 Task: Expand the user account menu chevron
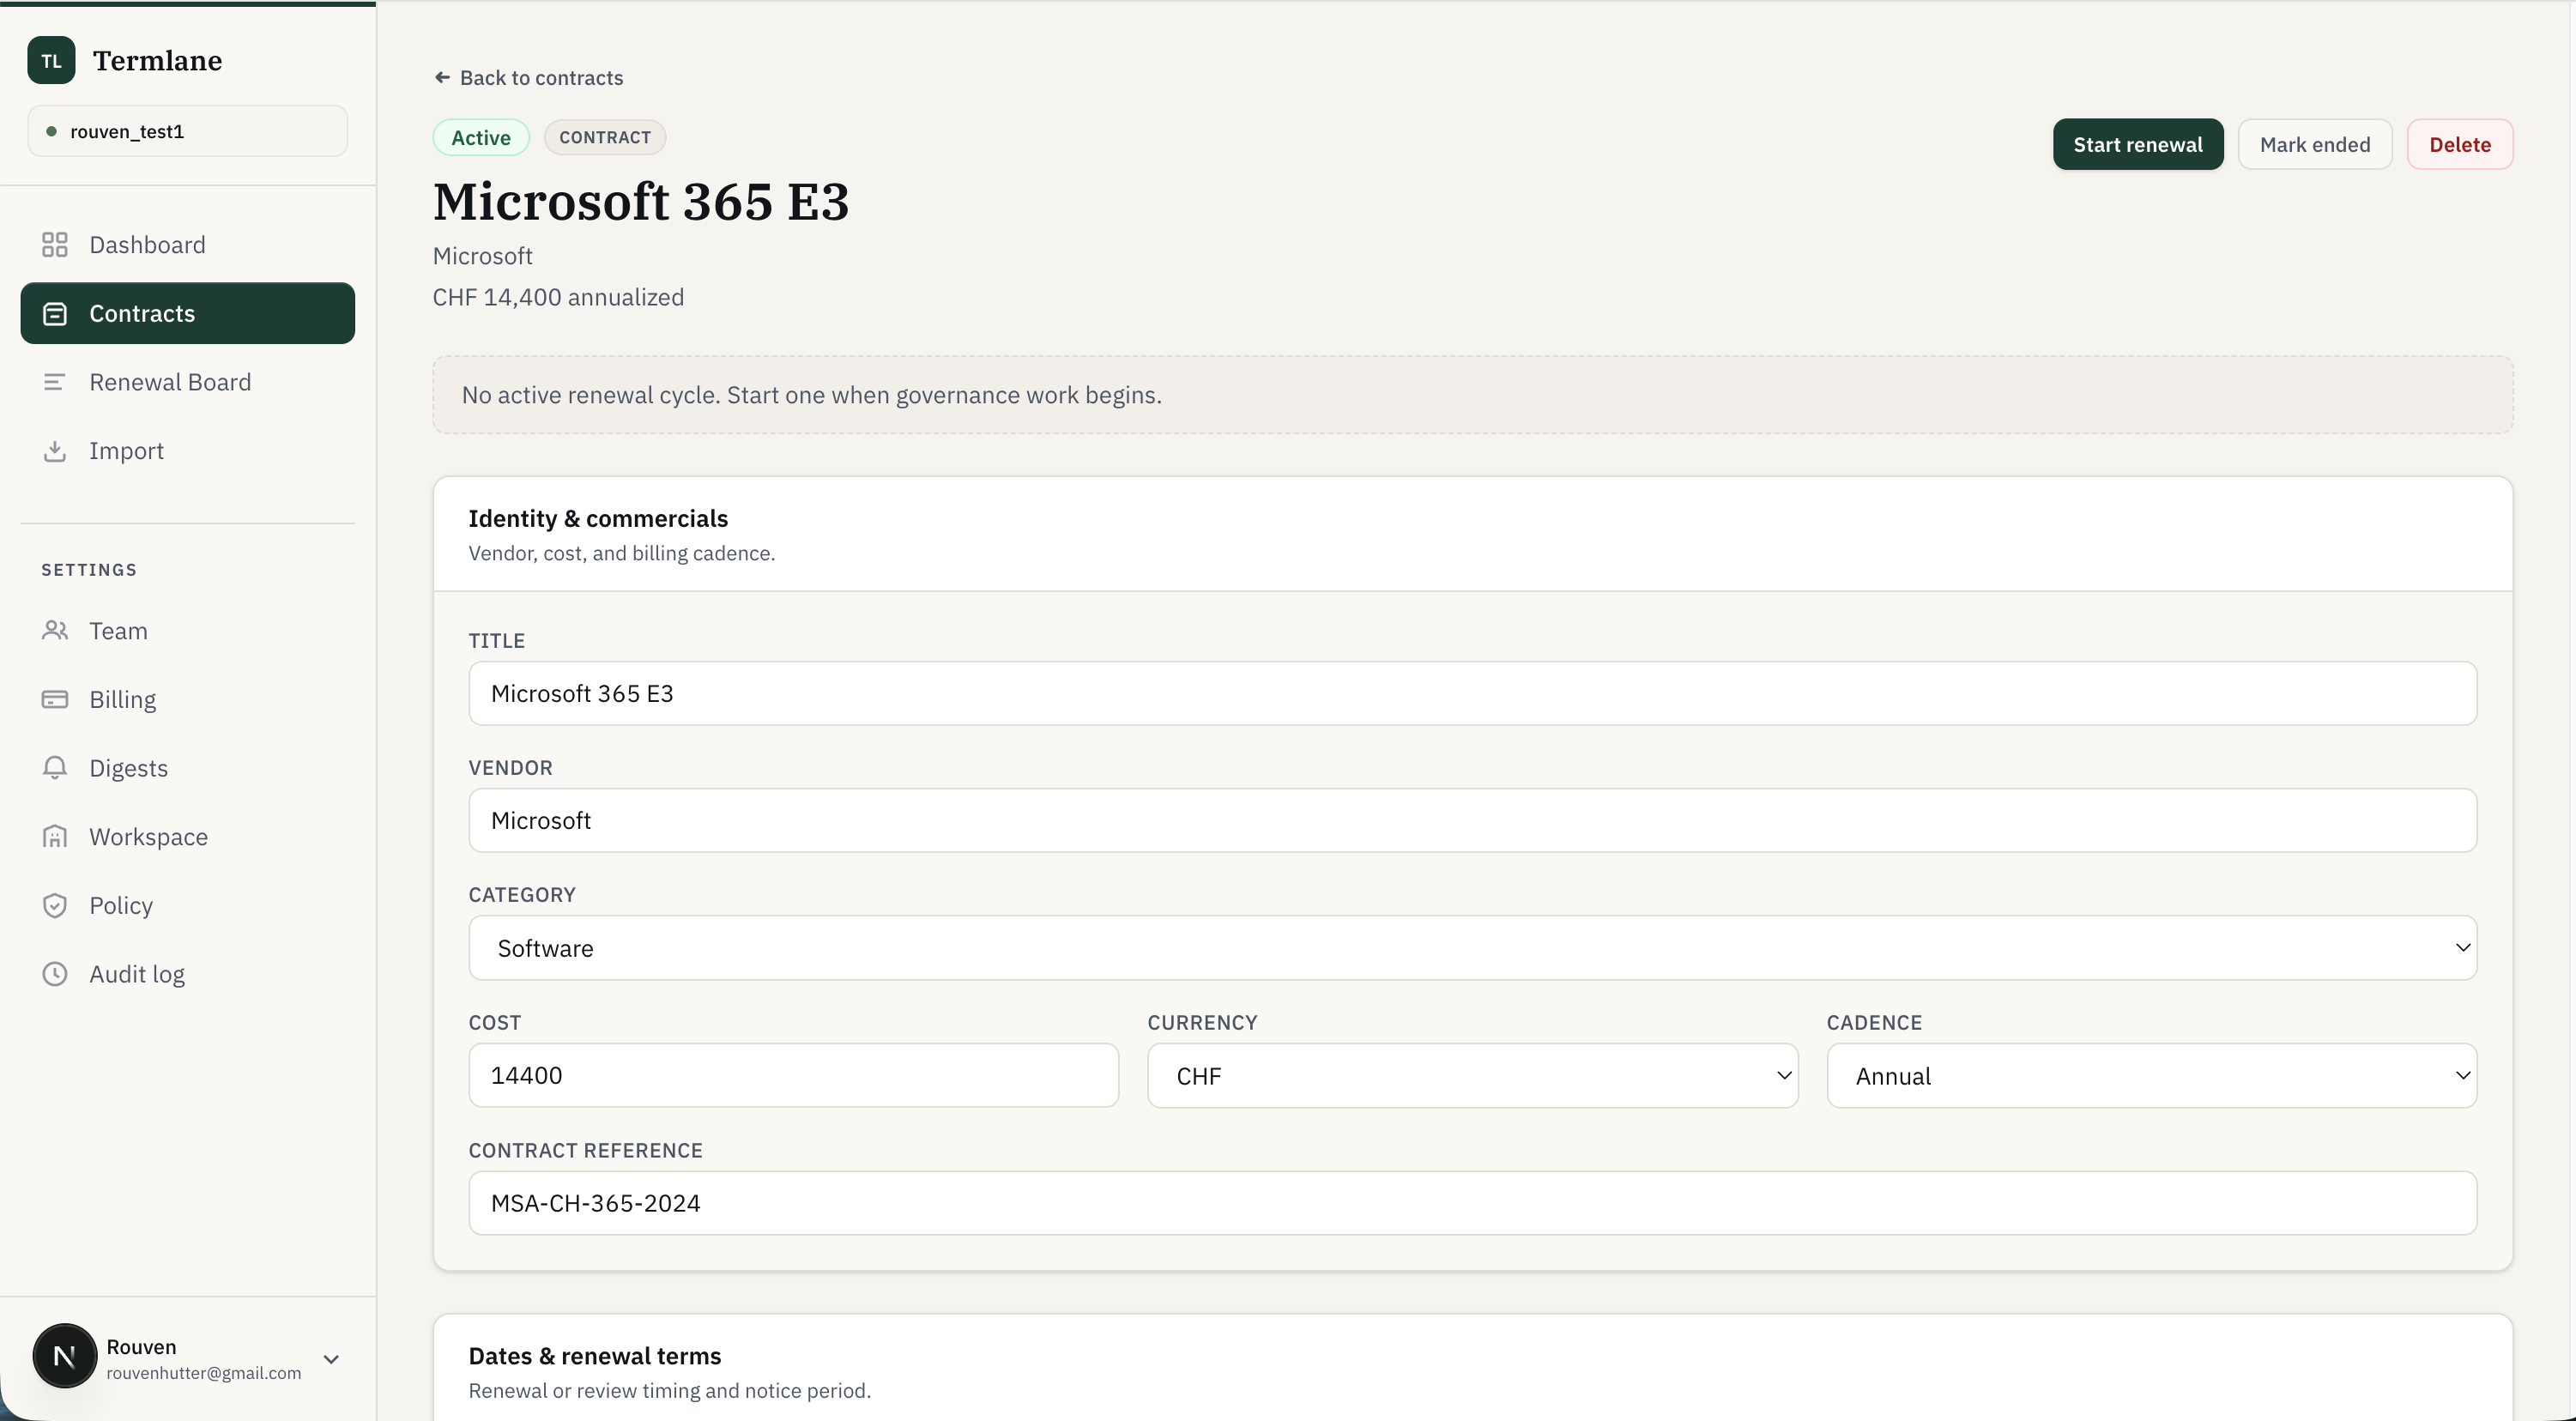click(331, 1359)
